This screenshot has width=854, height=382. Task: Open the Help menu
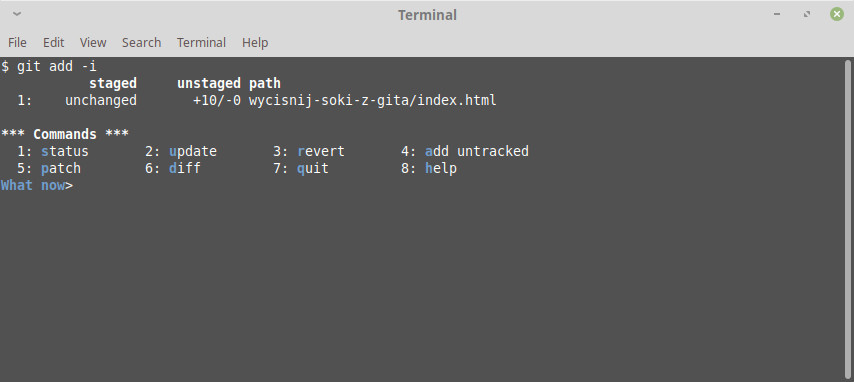[255, 43]
